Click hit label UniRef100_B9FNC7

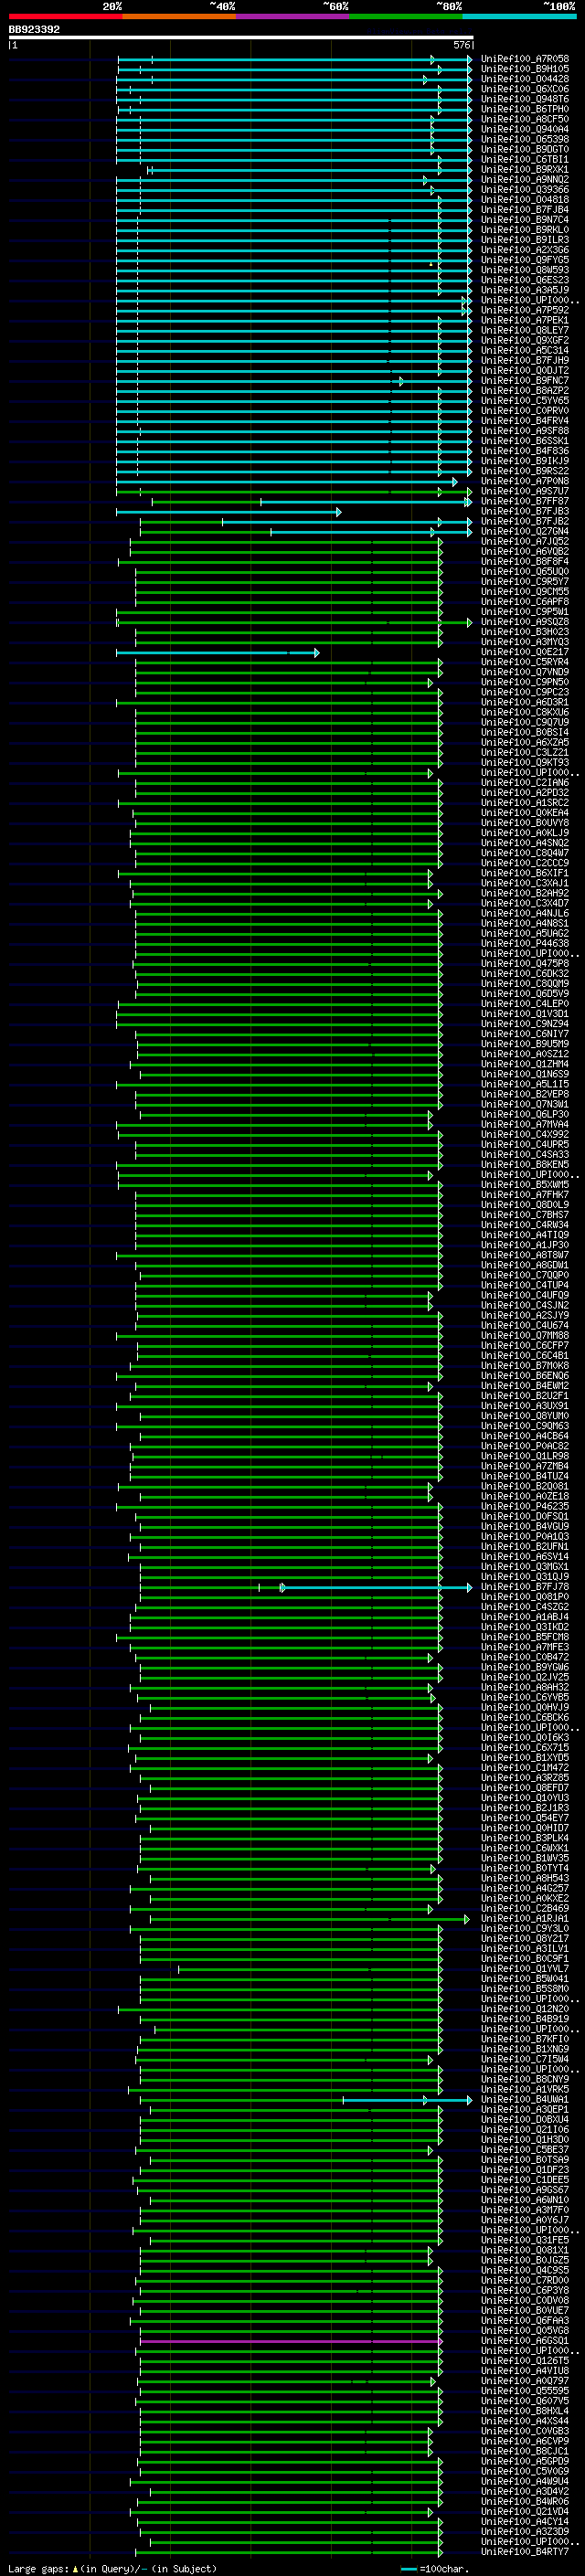(525, 380)
